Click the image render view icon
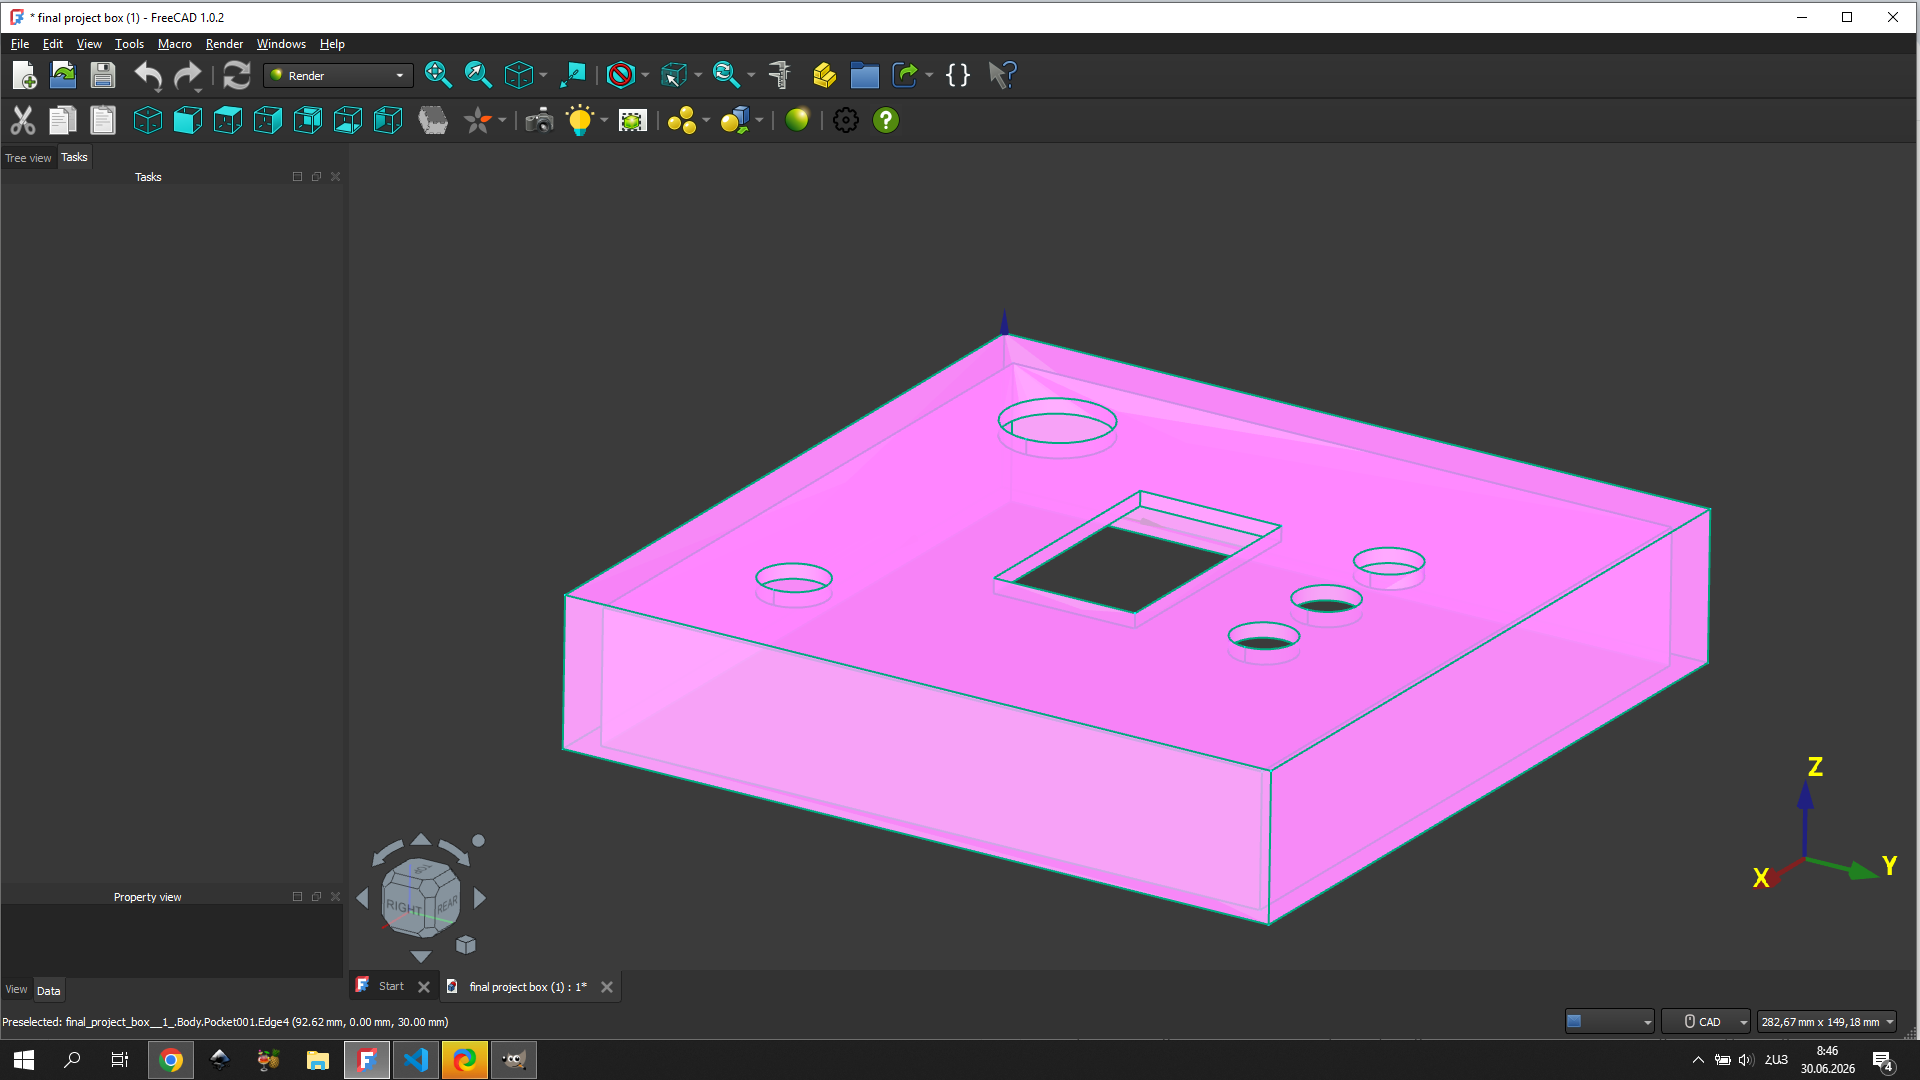The width and height of the screenshot is (1920, 1080). click(633, 120)
